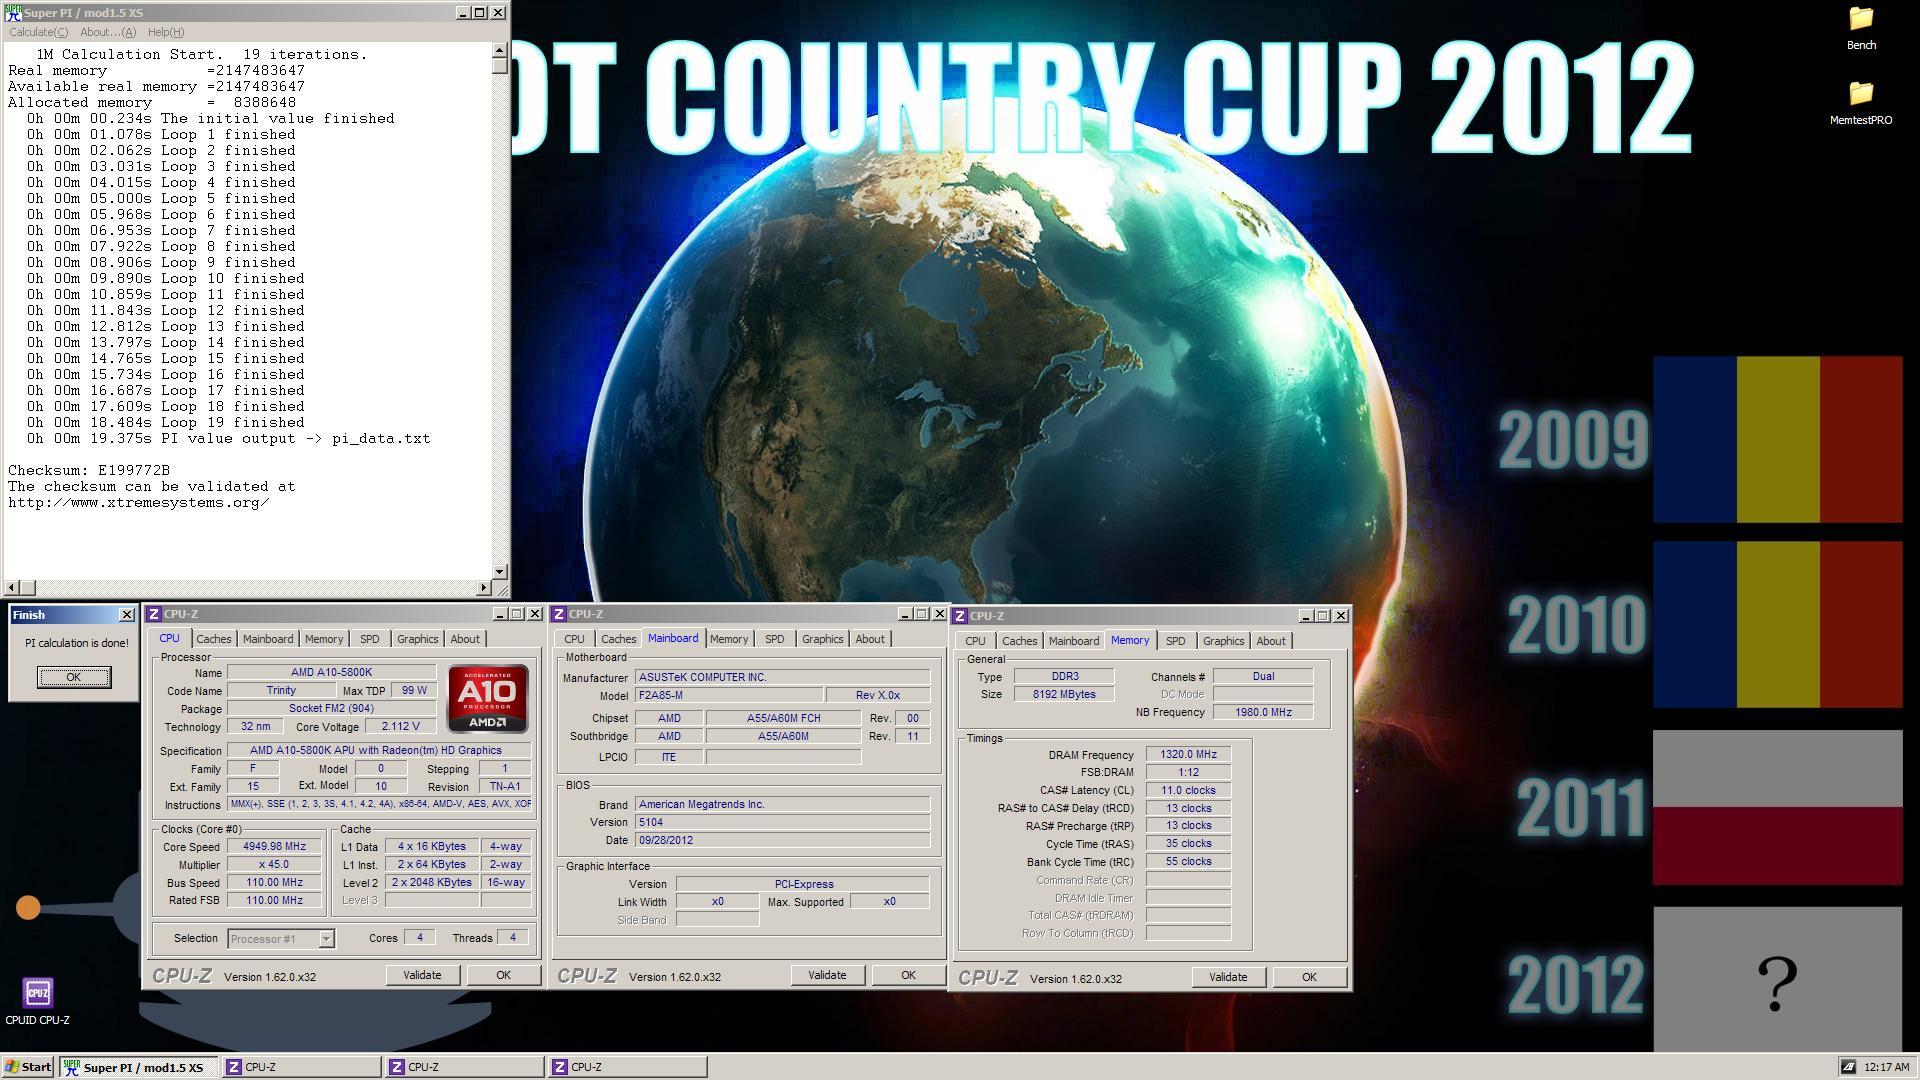Open About tab in first CPU-Z window
The image size is (1920, 1080).
[465, 639]
